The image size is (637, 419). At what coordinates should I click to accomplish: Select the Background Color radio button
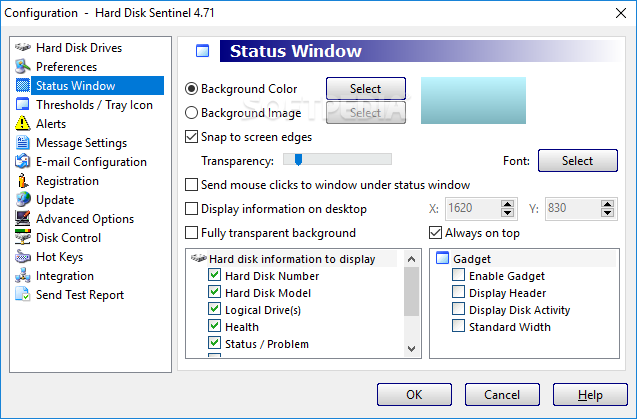pos(191,89)
